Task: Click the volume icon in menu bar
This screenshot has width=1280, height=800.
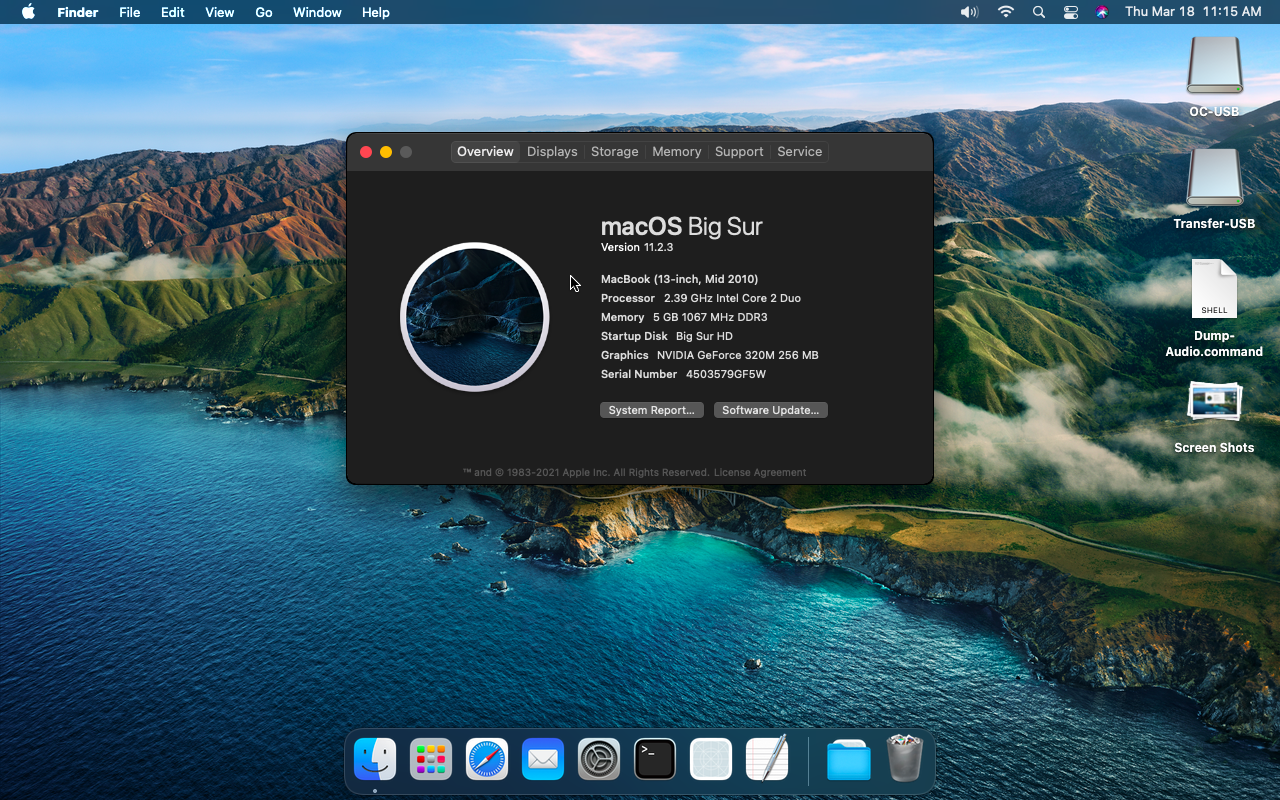Action: click(969, 12)
